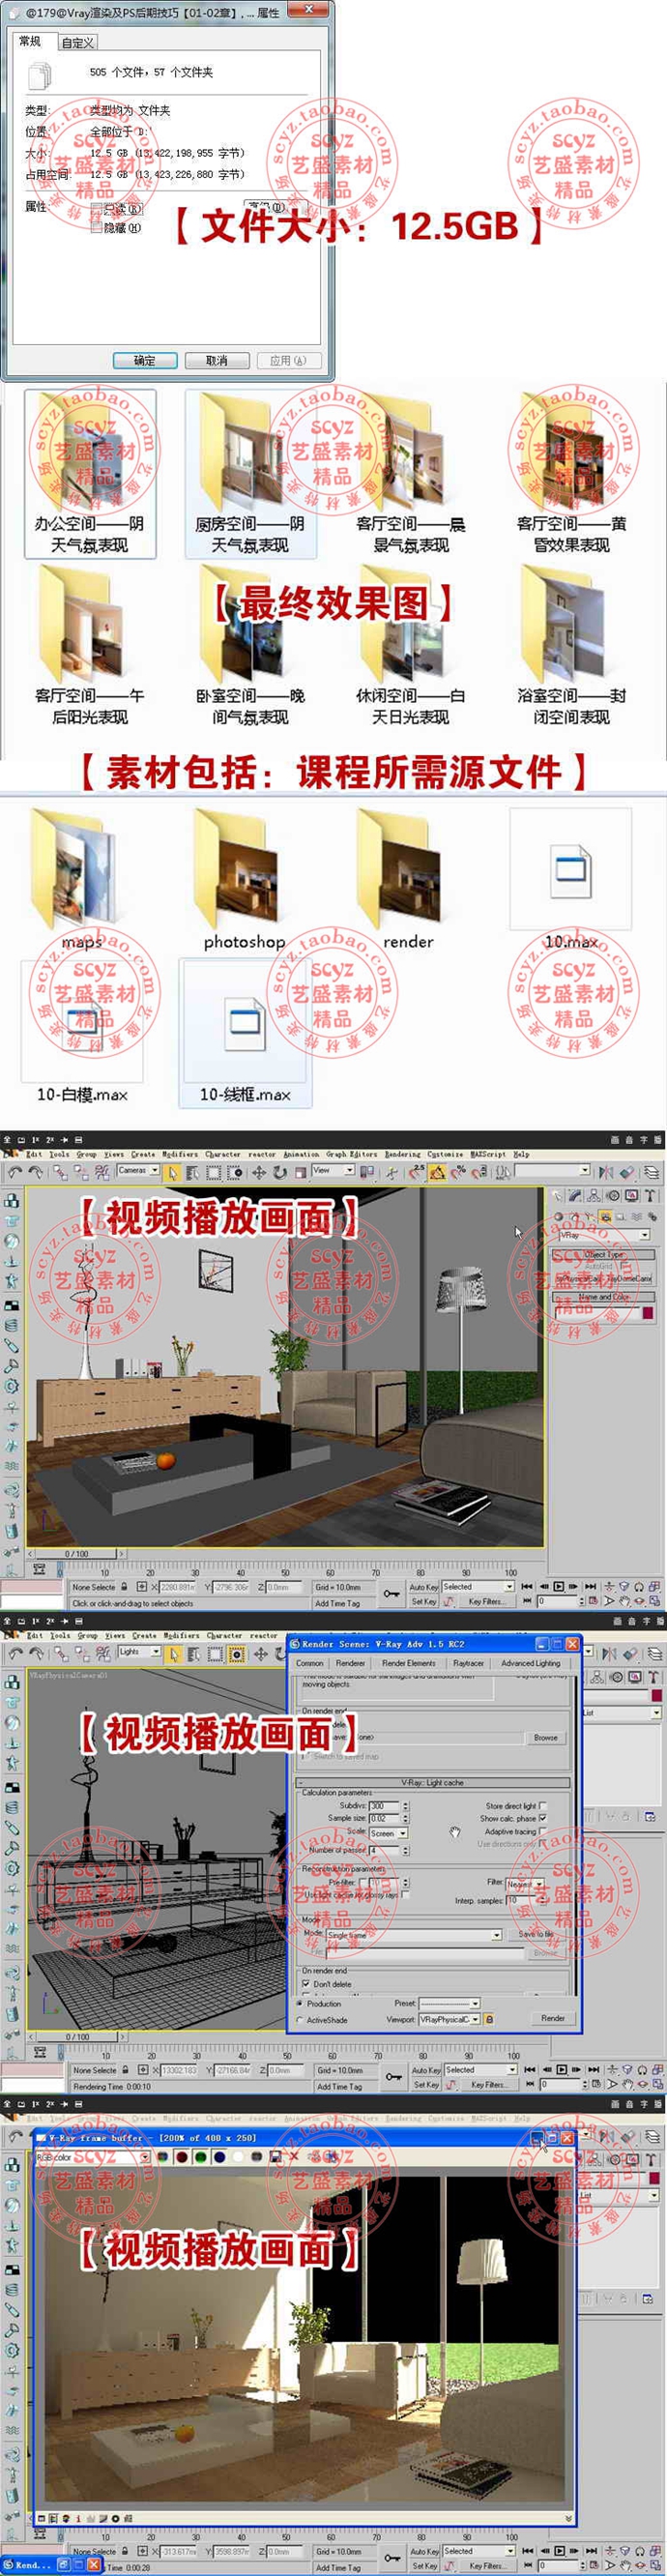This screenshot has width=667, height=2576.
Task: Click the Sample size field showing 0.02
Action: (384, 1818)
